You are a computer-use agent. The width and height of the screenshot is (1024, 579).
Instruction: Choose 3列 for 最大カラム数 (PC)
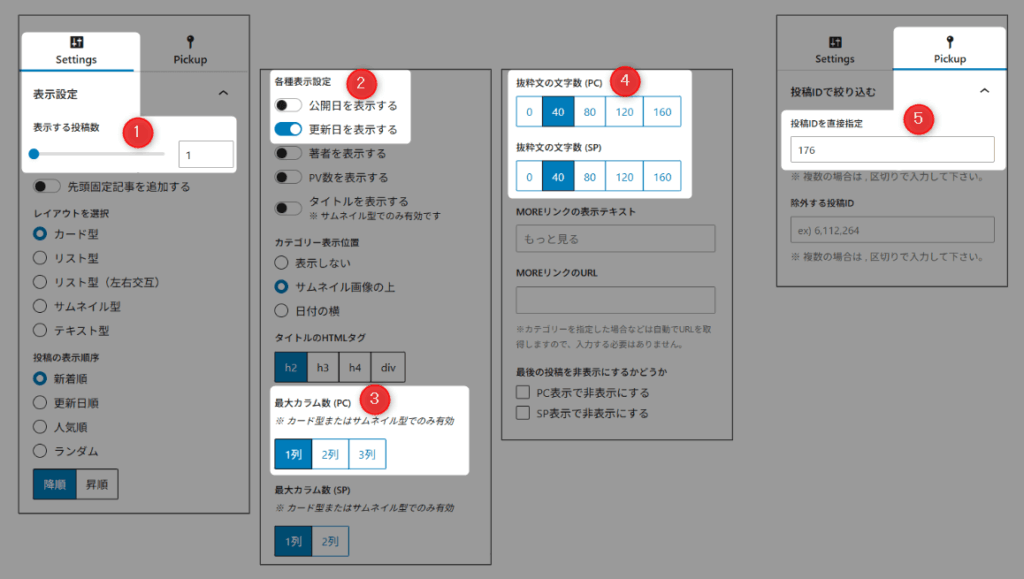(x=367, y=454)
